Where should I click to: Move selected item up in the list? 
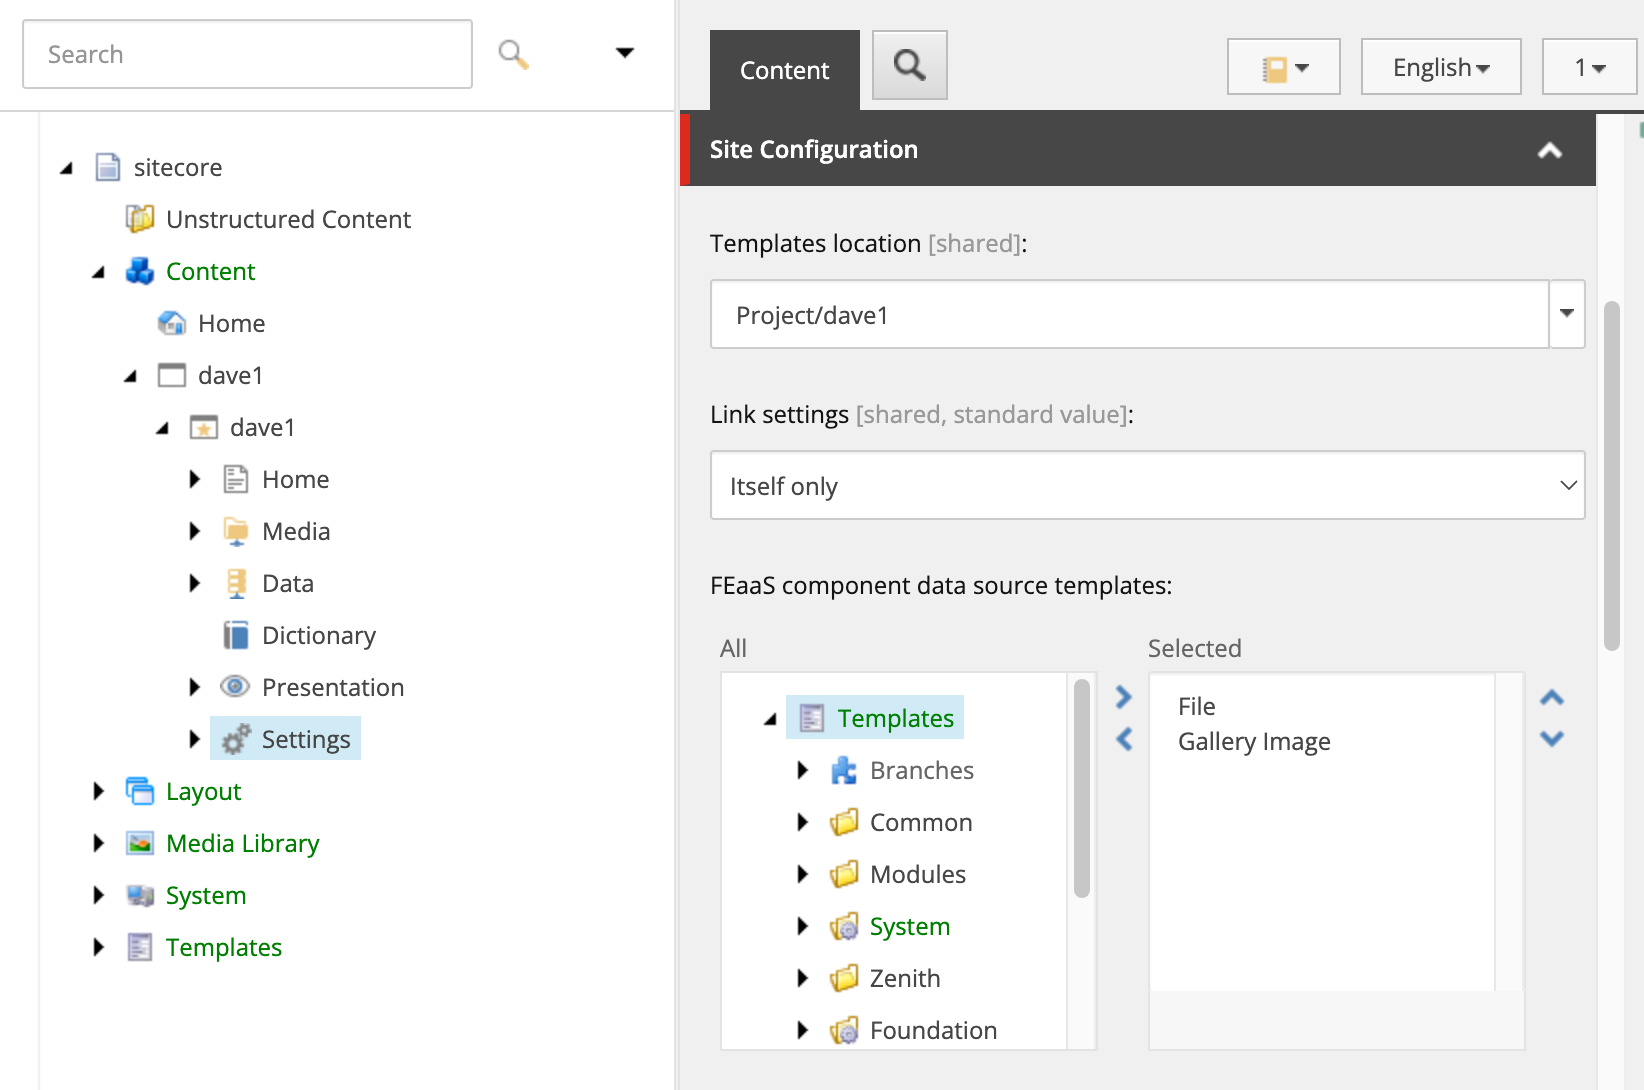coord(1552,698)
